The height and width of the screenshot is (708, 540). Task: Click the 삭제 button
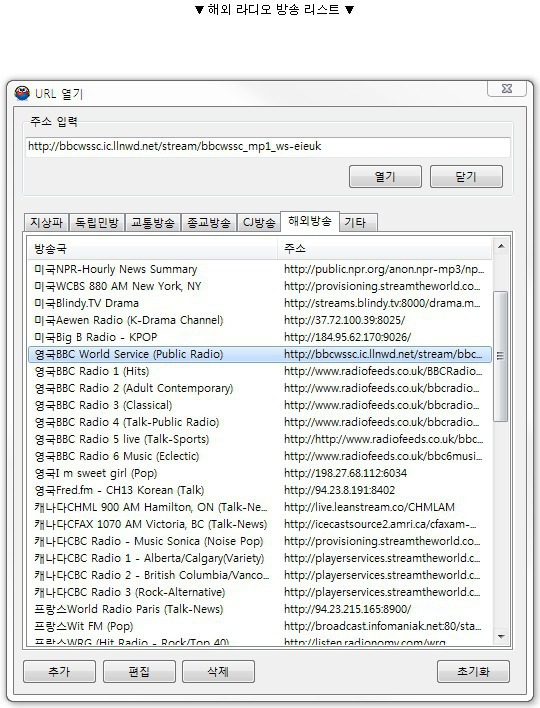click(218, 672)
